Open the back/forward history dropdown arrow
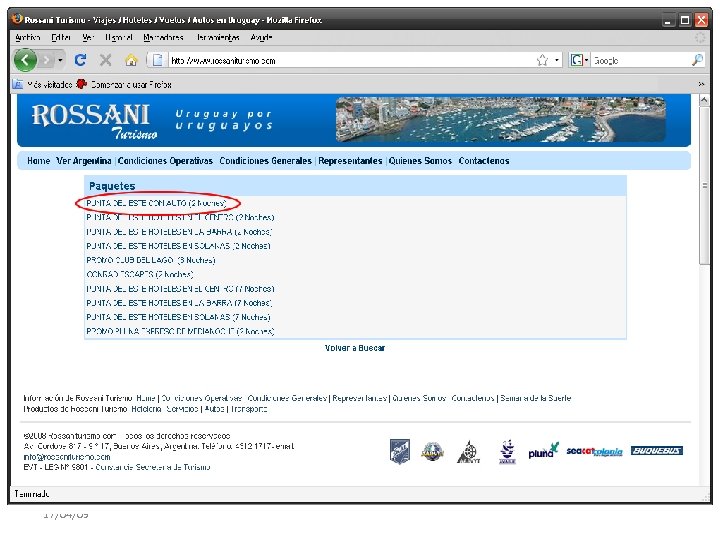720x540 pixels. (x=60, y=60)
